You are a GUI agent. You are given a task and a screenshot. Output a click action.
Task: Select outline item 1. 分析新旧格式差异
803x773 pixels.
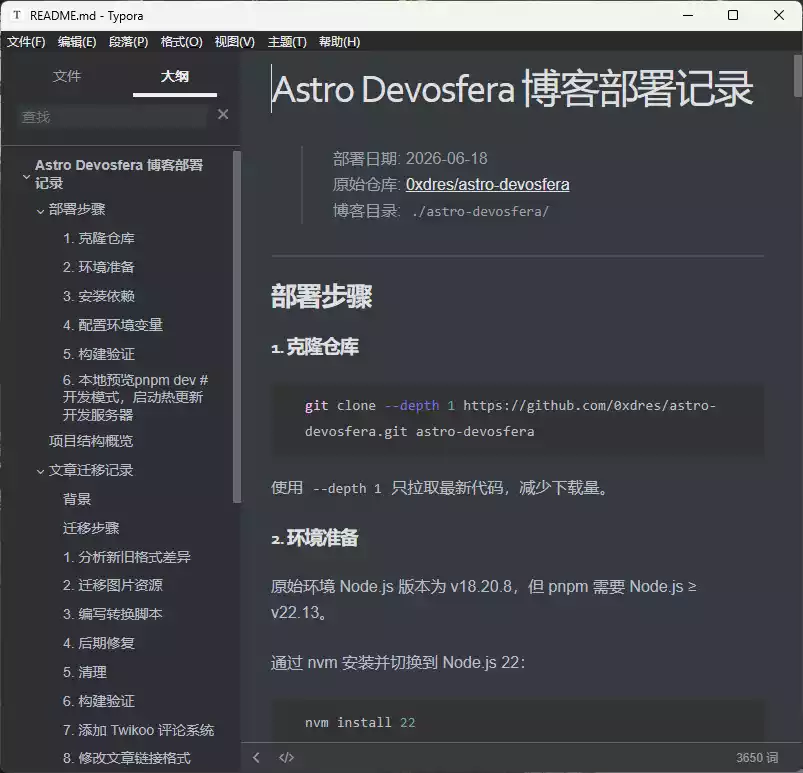(x=126, y=557)
